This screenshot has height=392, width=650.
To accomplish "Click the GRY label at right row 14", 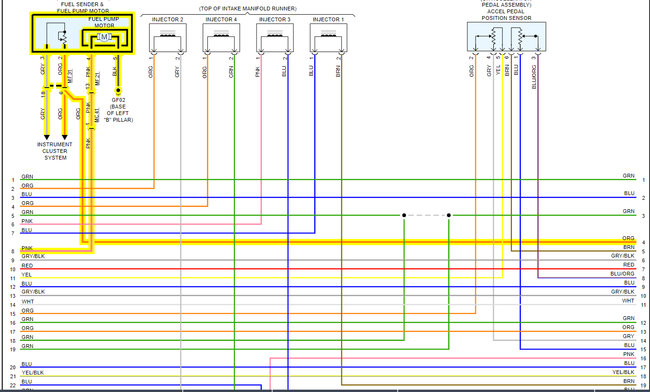I will pos(628,336).
